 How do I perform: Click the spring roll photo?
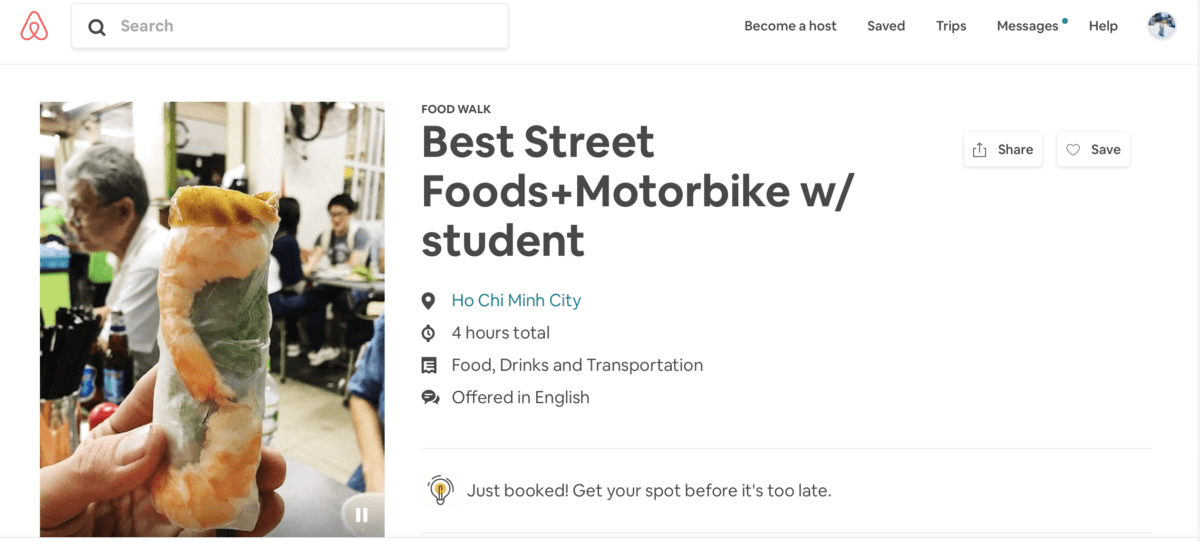(x=212, y=320)
